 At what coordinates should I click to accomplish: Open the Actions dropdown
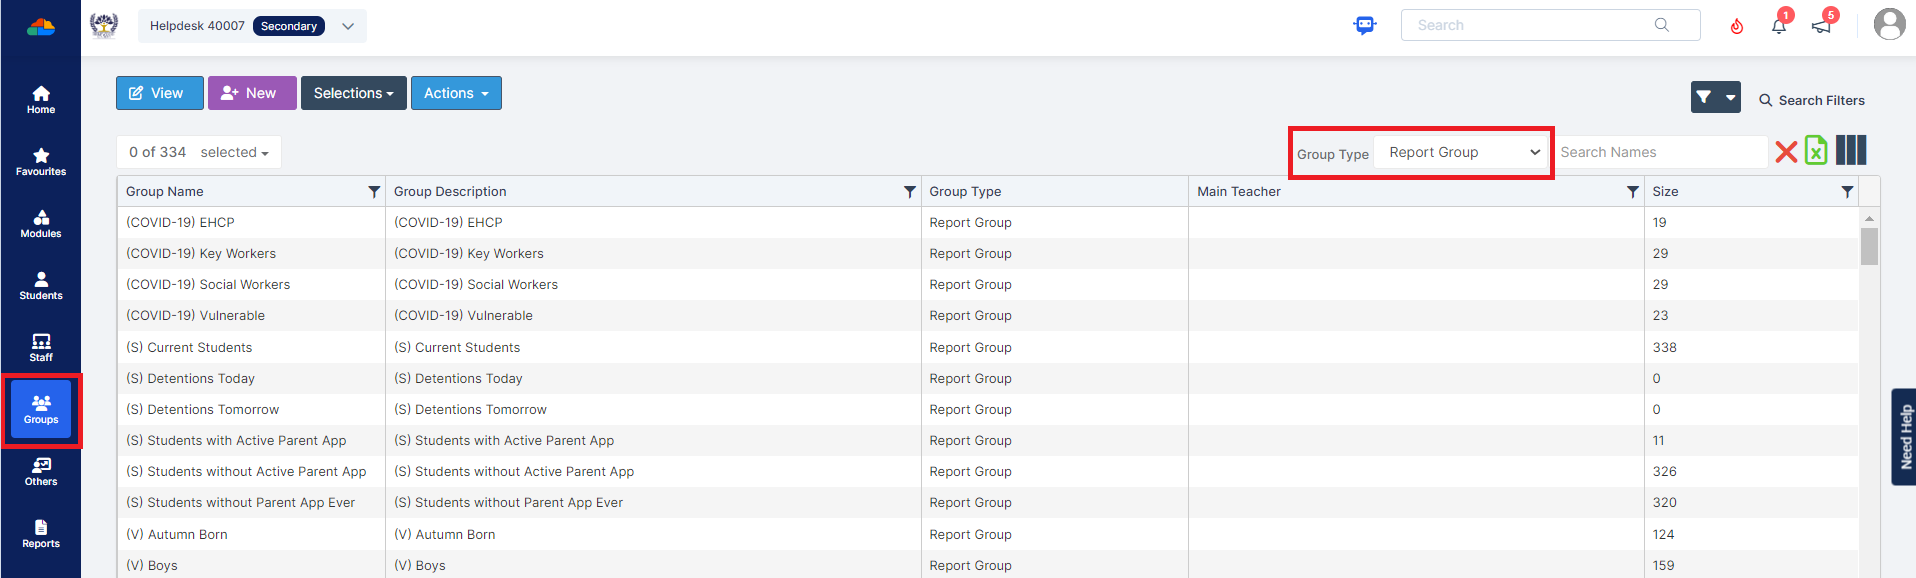tap(456, 93)
